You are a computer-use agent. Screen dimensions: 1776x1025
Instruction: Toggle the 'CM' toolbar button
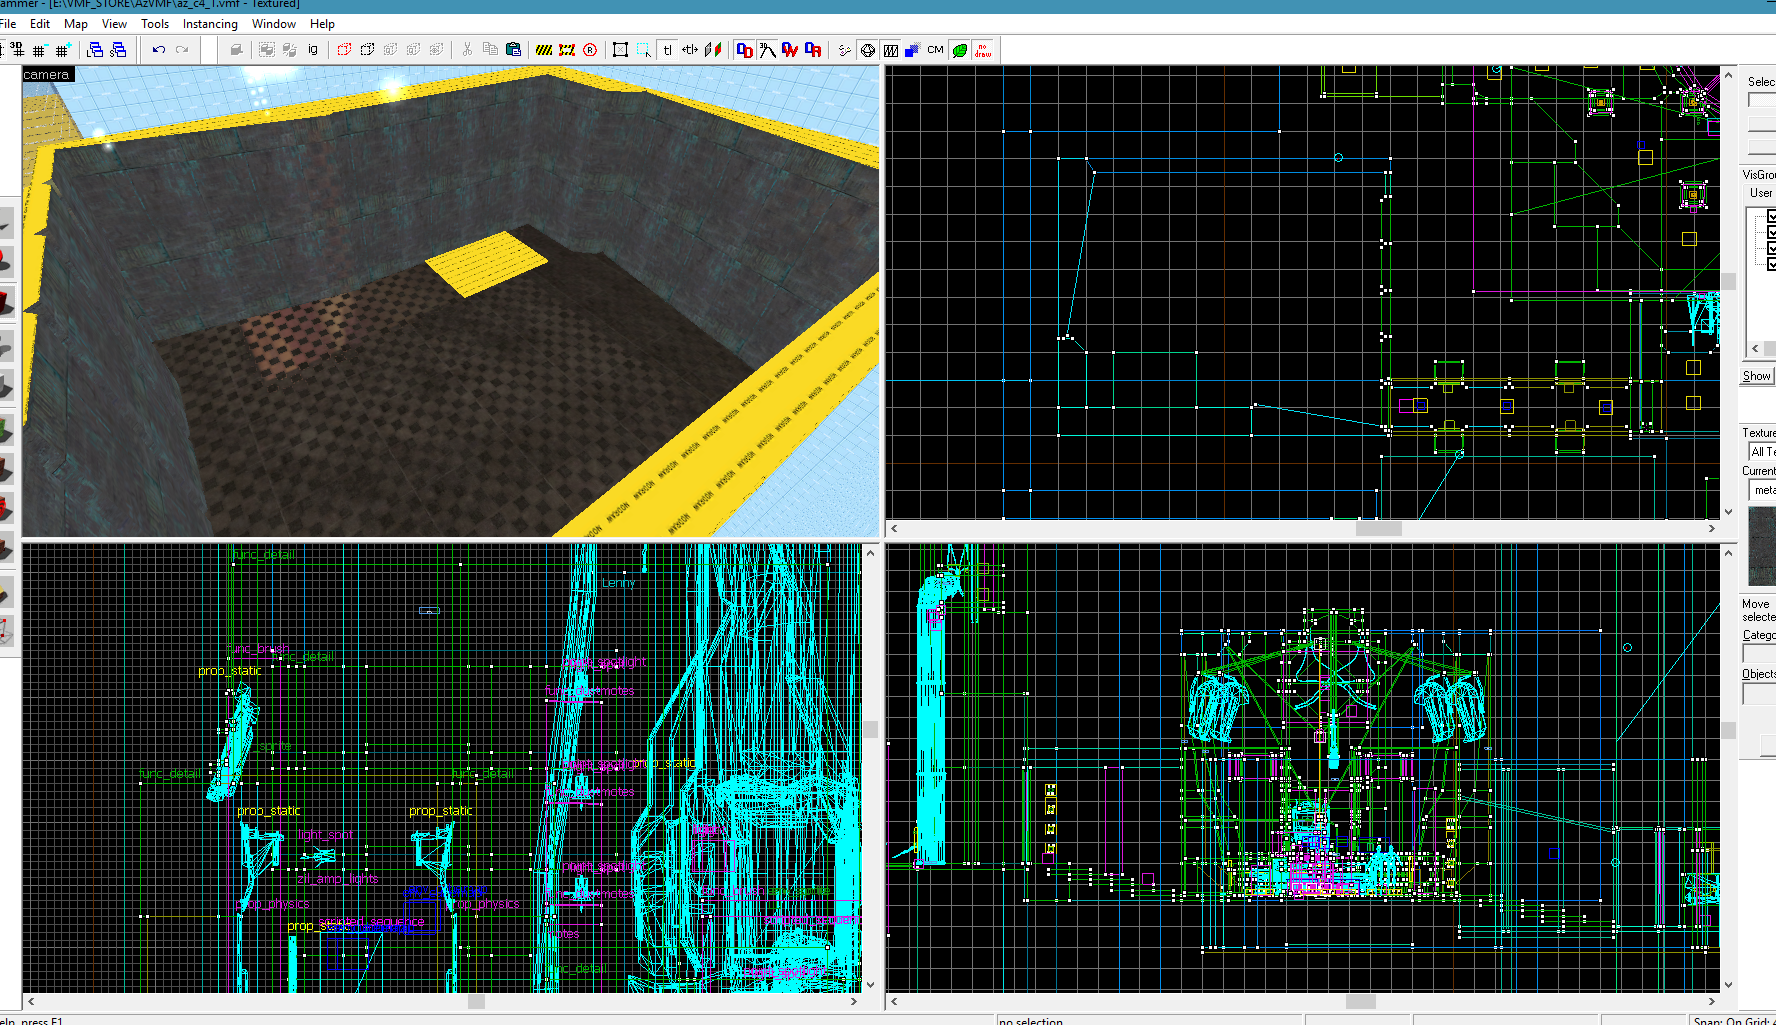tap(936, 50)
